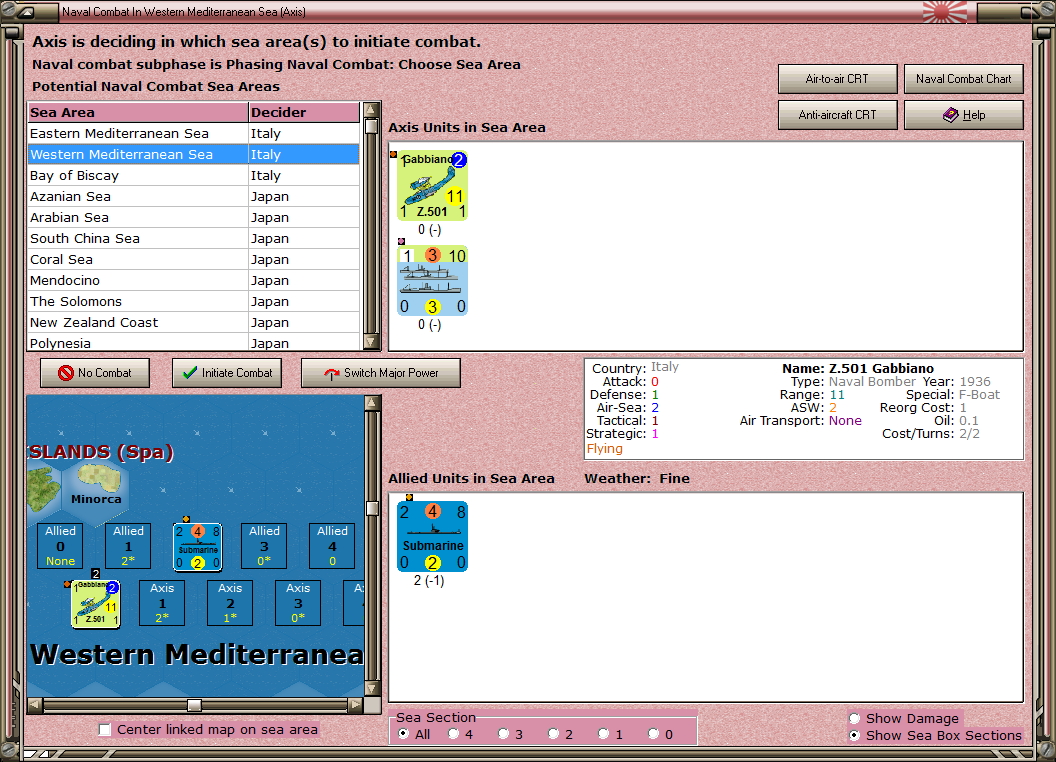
Task: Click the Allied 4 sea box on map
Action: pyautogui.click(x=332, y=546)
